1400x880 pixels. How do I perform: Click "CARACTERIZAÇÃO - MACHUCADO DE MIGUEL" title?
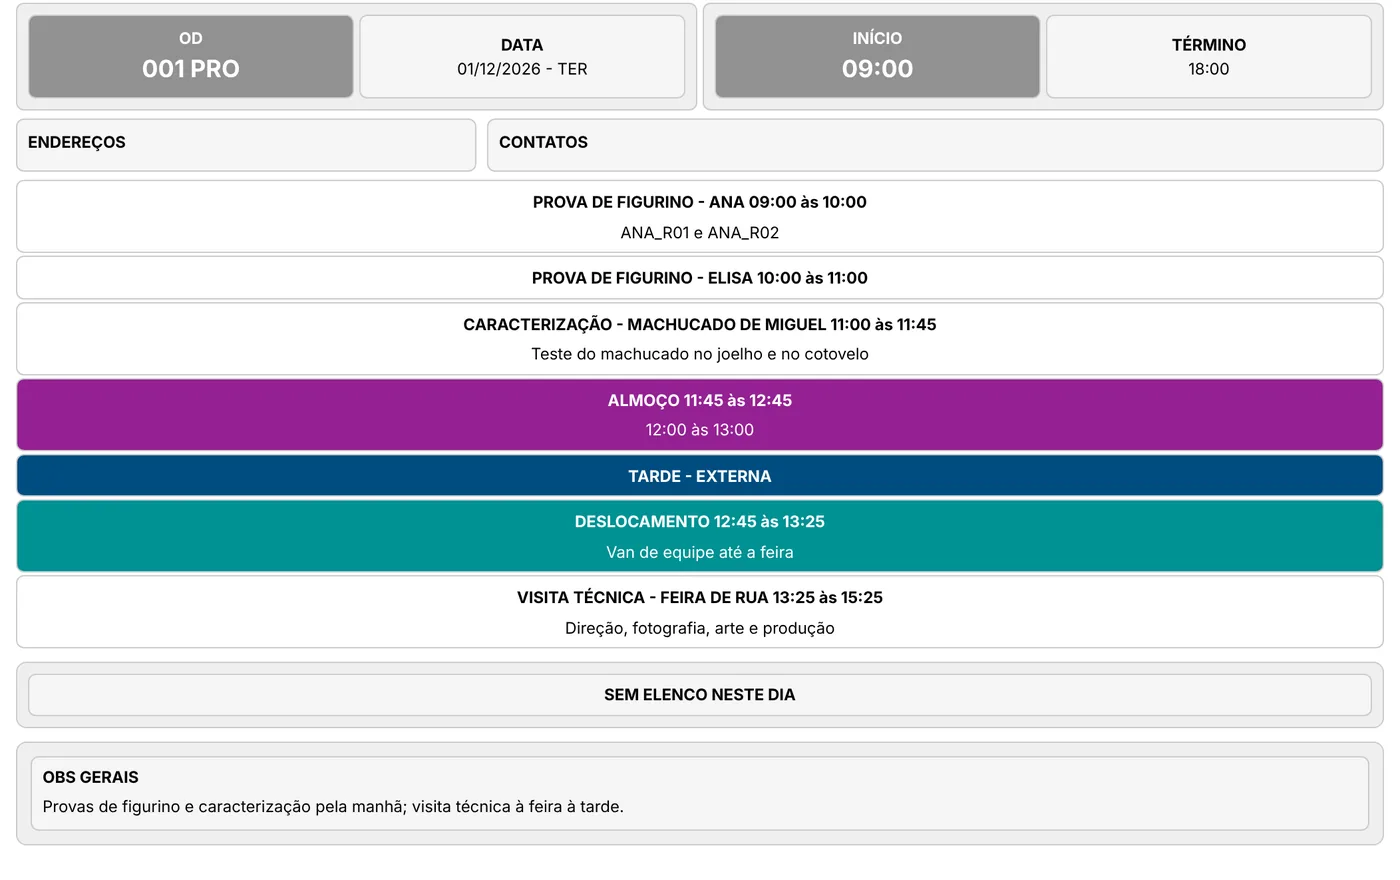(700, 324)
